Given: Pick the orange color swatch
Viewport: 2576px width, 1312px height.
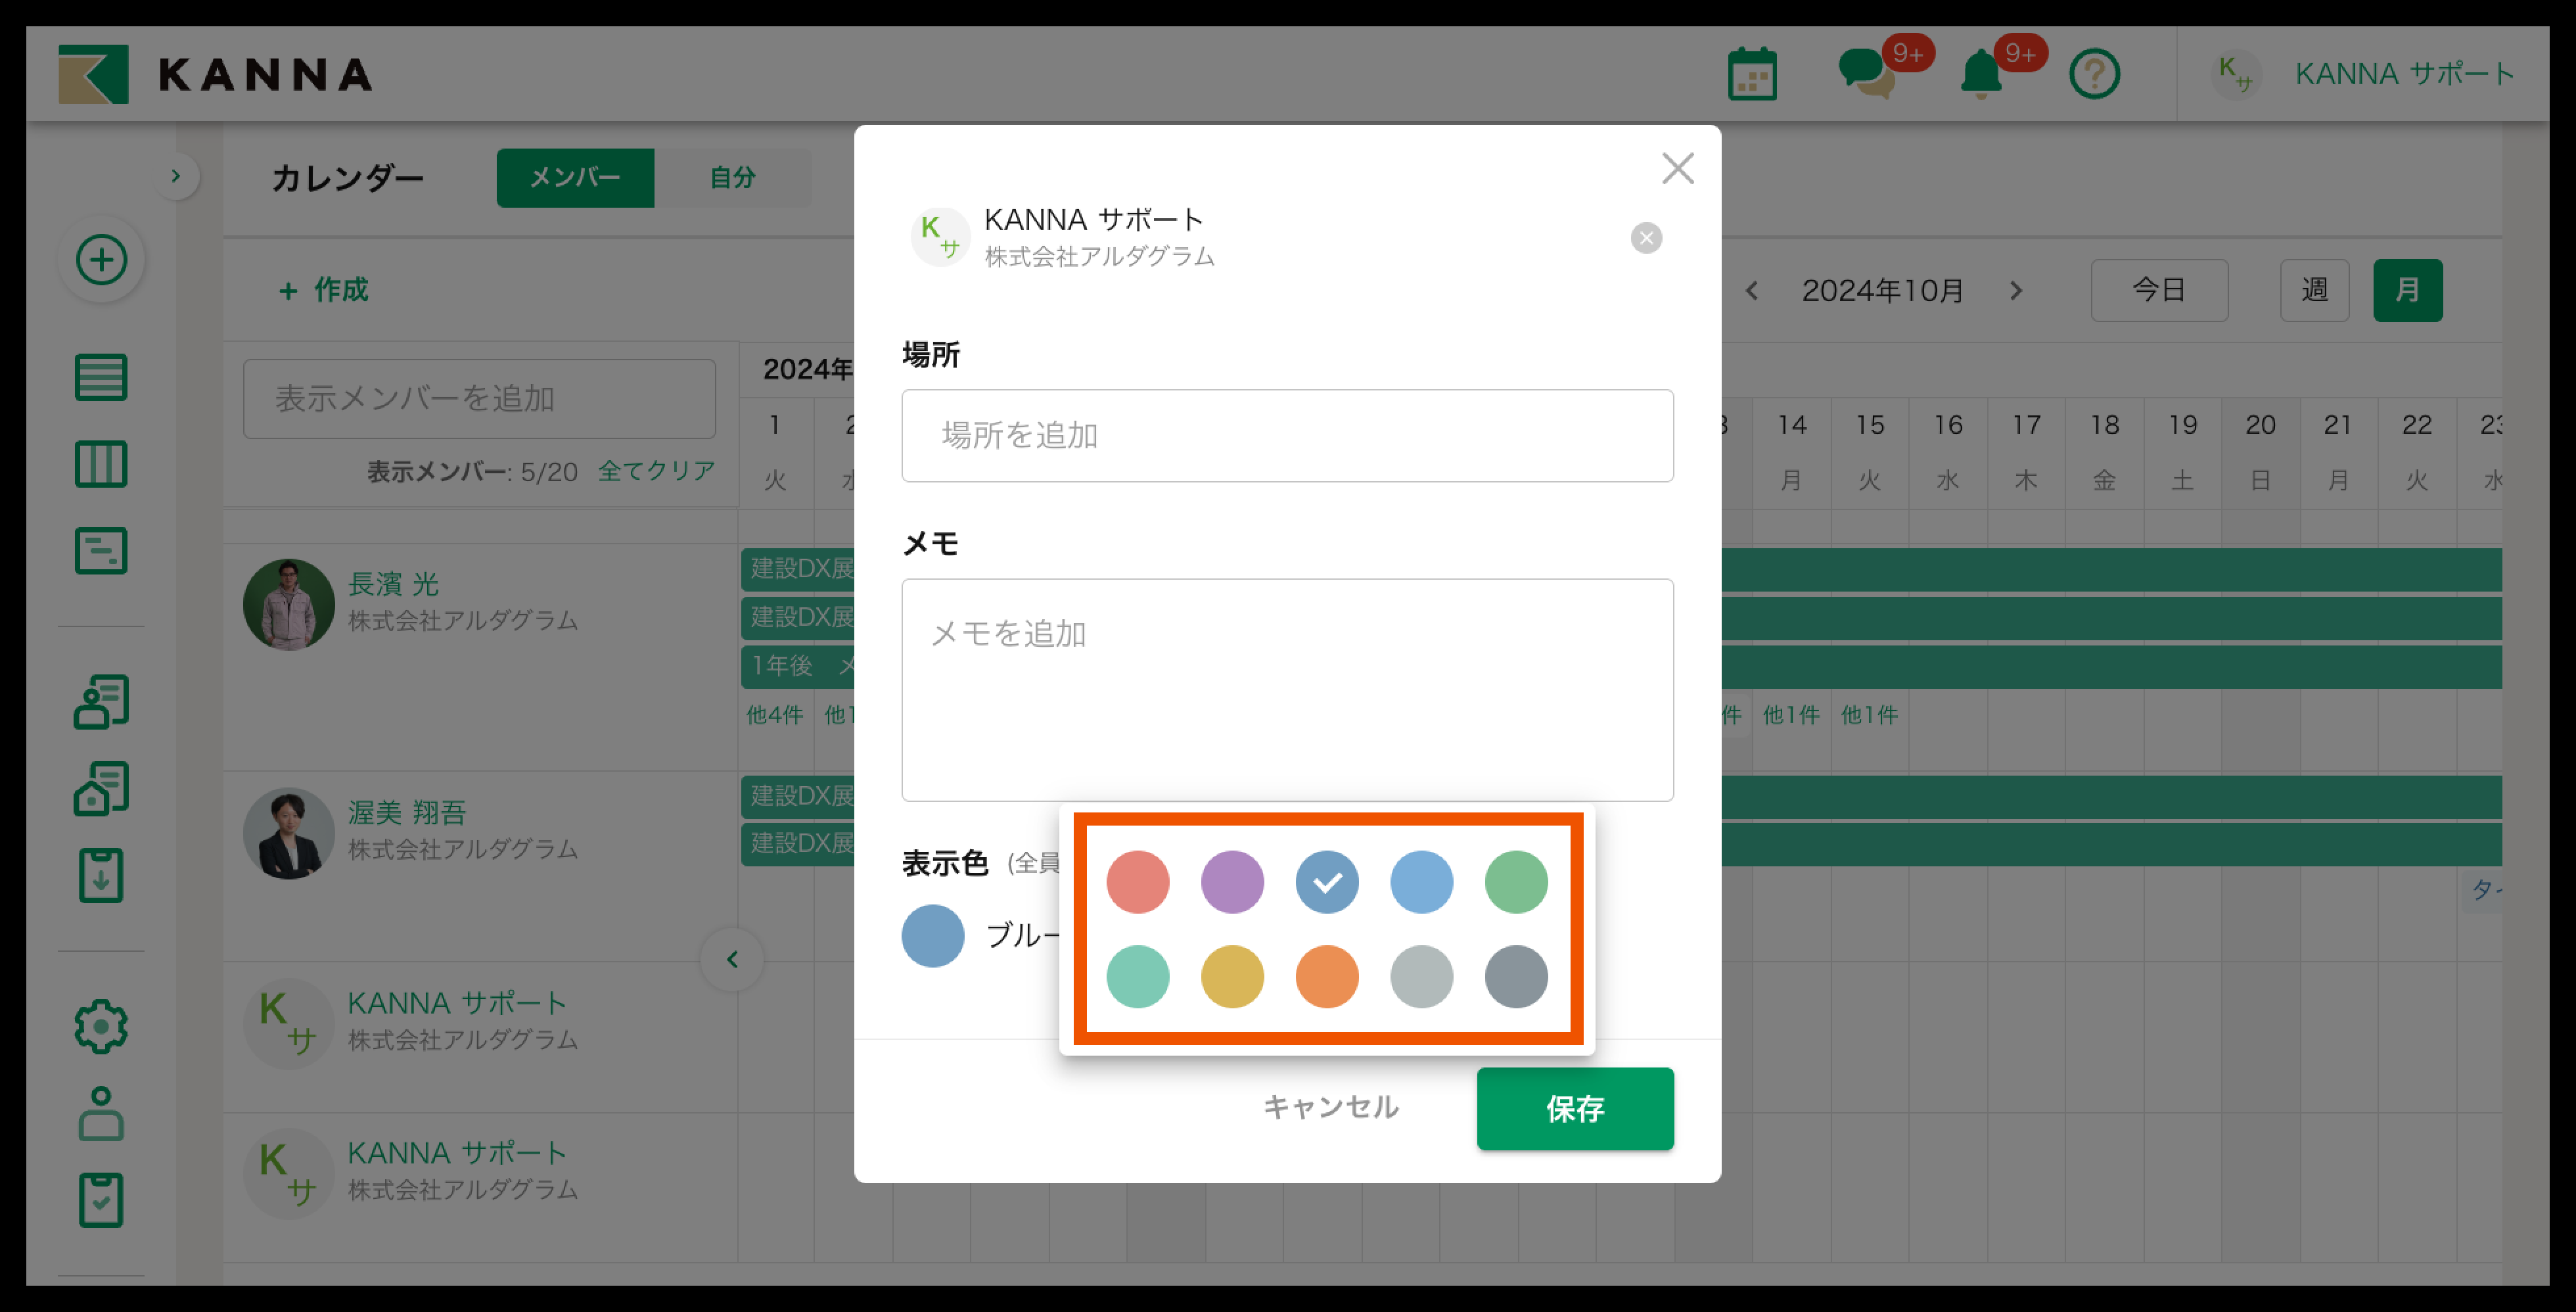Looking at the screenshot, I should point(1326,976).
